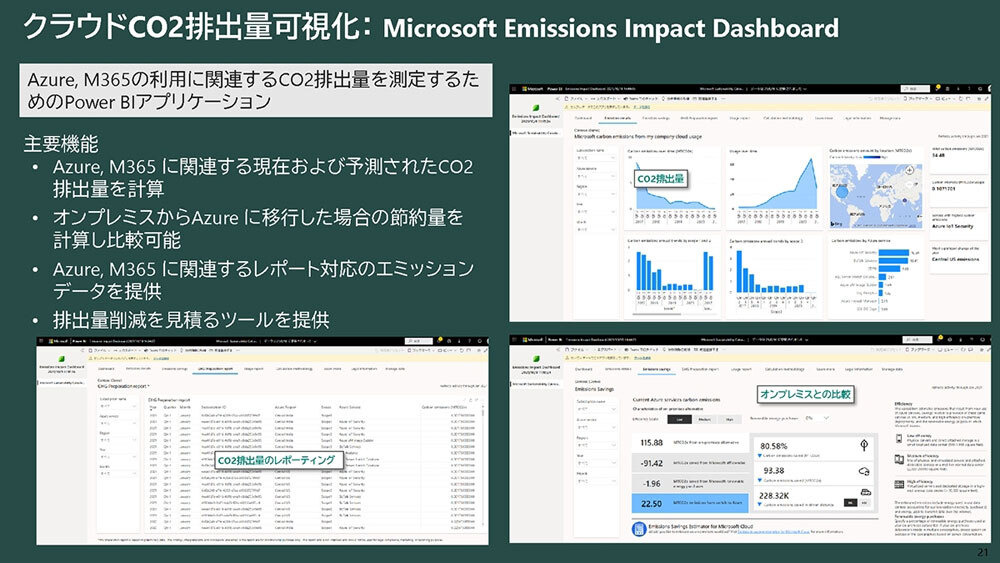Click Azure Region column header in GHG table
The image size is (1000, 563).
coord(285,407)
